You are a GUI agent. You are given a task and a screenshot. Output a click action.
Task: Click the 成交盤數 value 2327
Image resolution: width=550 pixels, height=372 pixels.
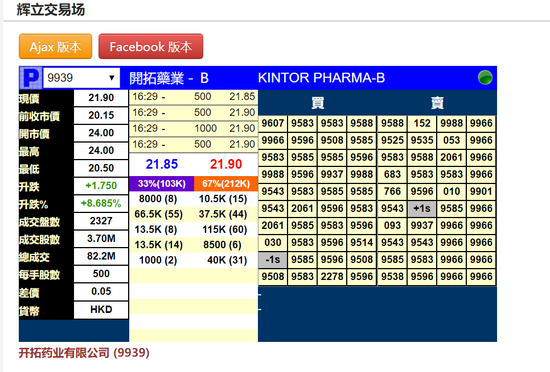click(101, 221)
